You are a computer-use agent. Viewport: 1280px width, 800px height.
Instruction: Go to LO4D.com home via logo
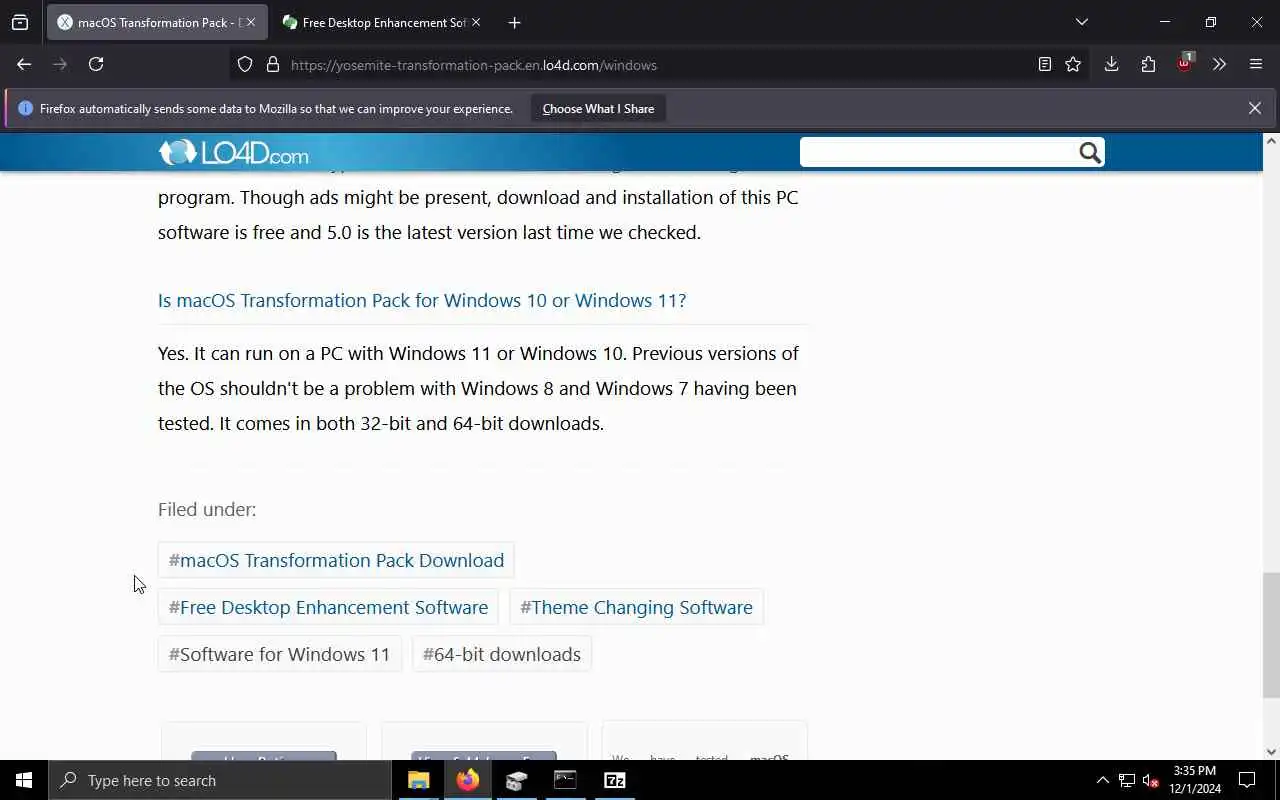click(x=233, y=153)
